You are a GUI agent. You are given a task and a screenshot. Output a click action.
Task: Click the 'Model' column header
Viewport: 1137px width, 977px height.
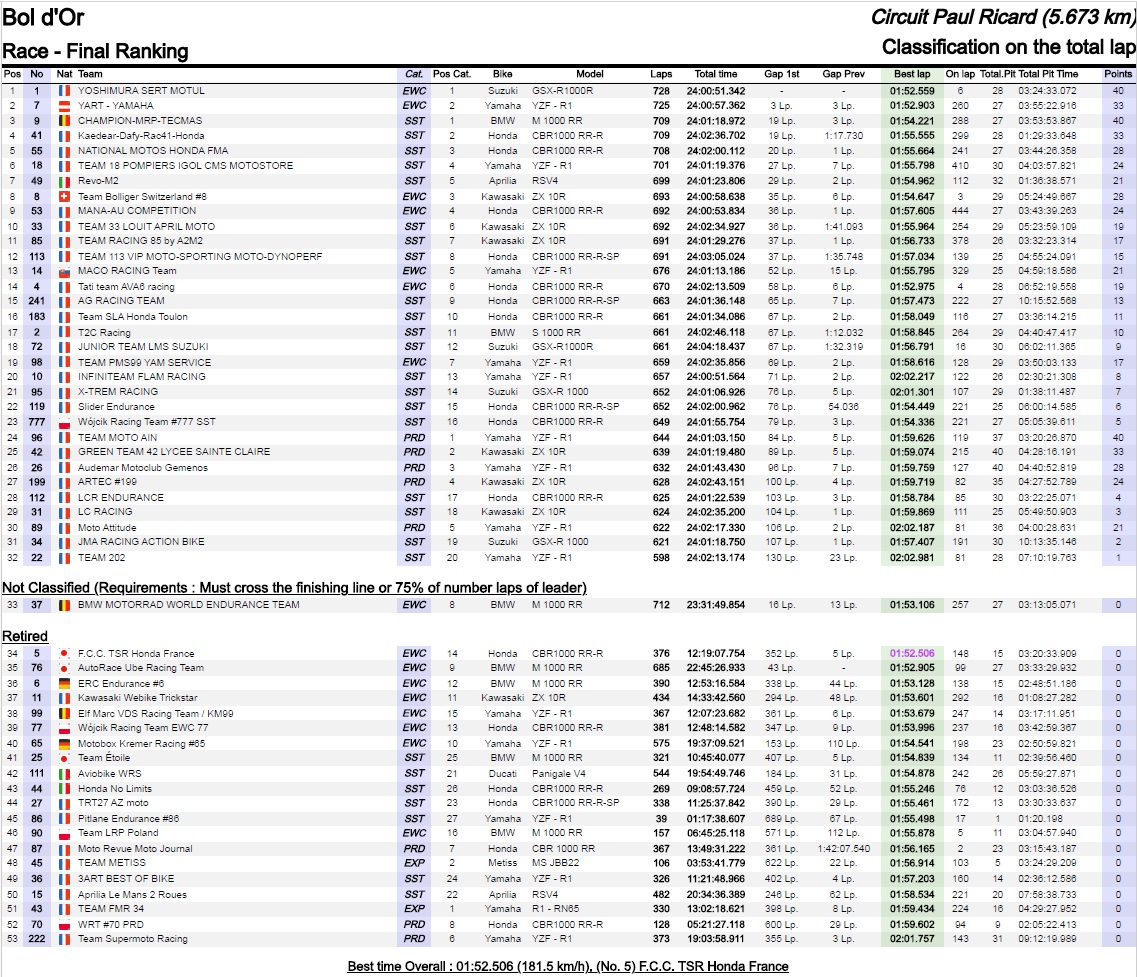[590, 74]
